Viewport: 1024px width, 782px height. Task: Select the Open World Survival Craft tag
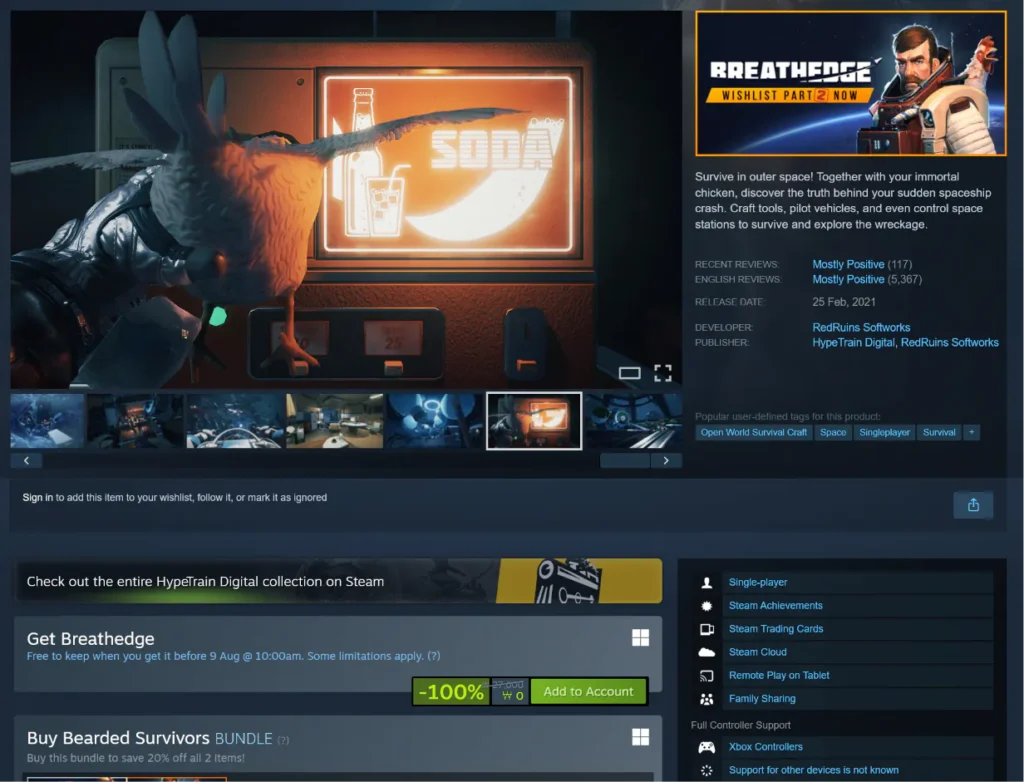coord(754,432)
